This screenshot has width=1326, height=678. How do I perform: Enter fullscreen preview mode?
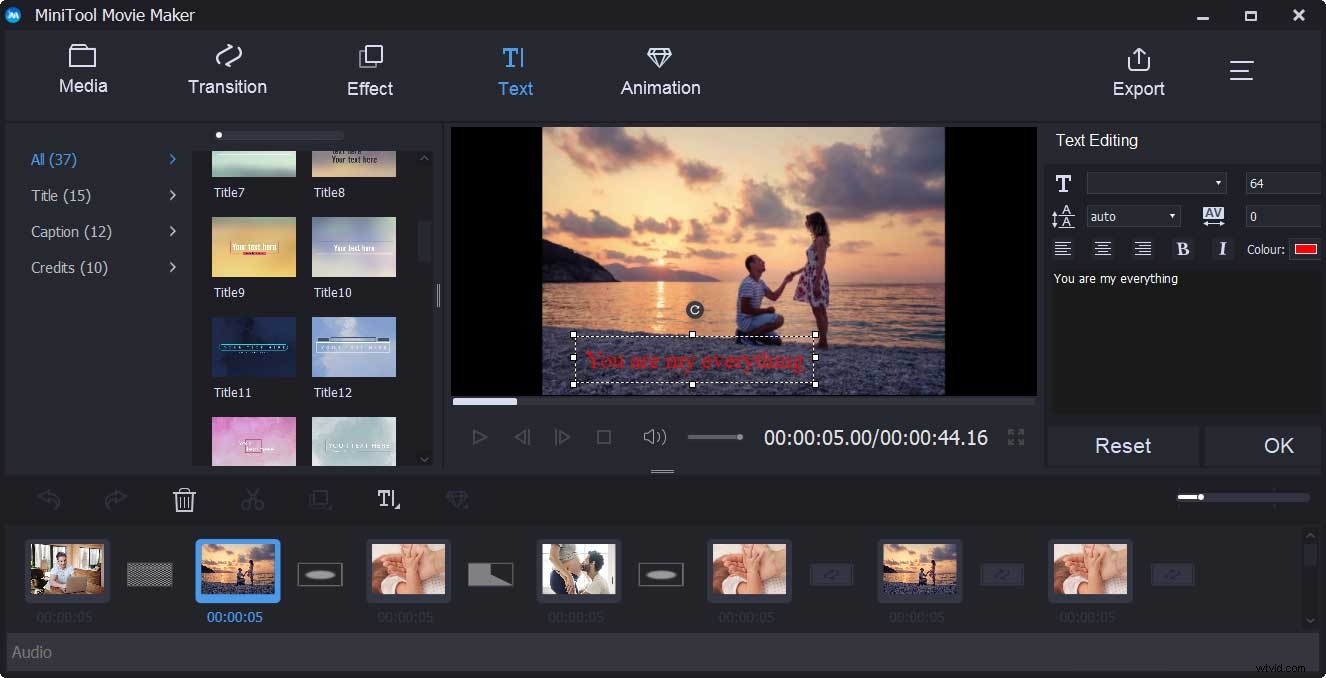click(1016, 437)
